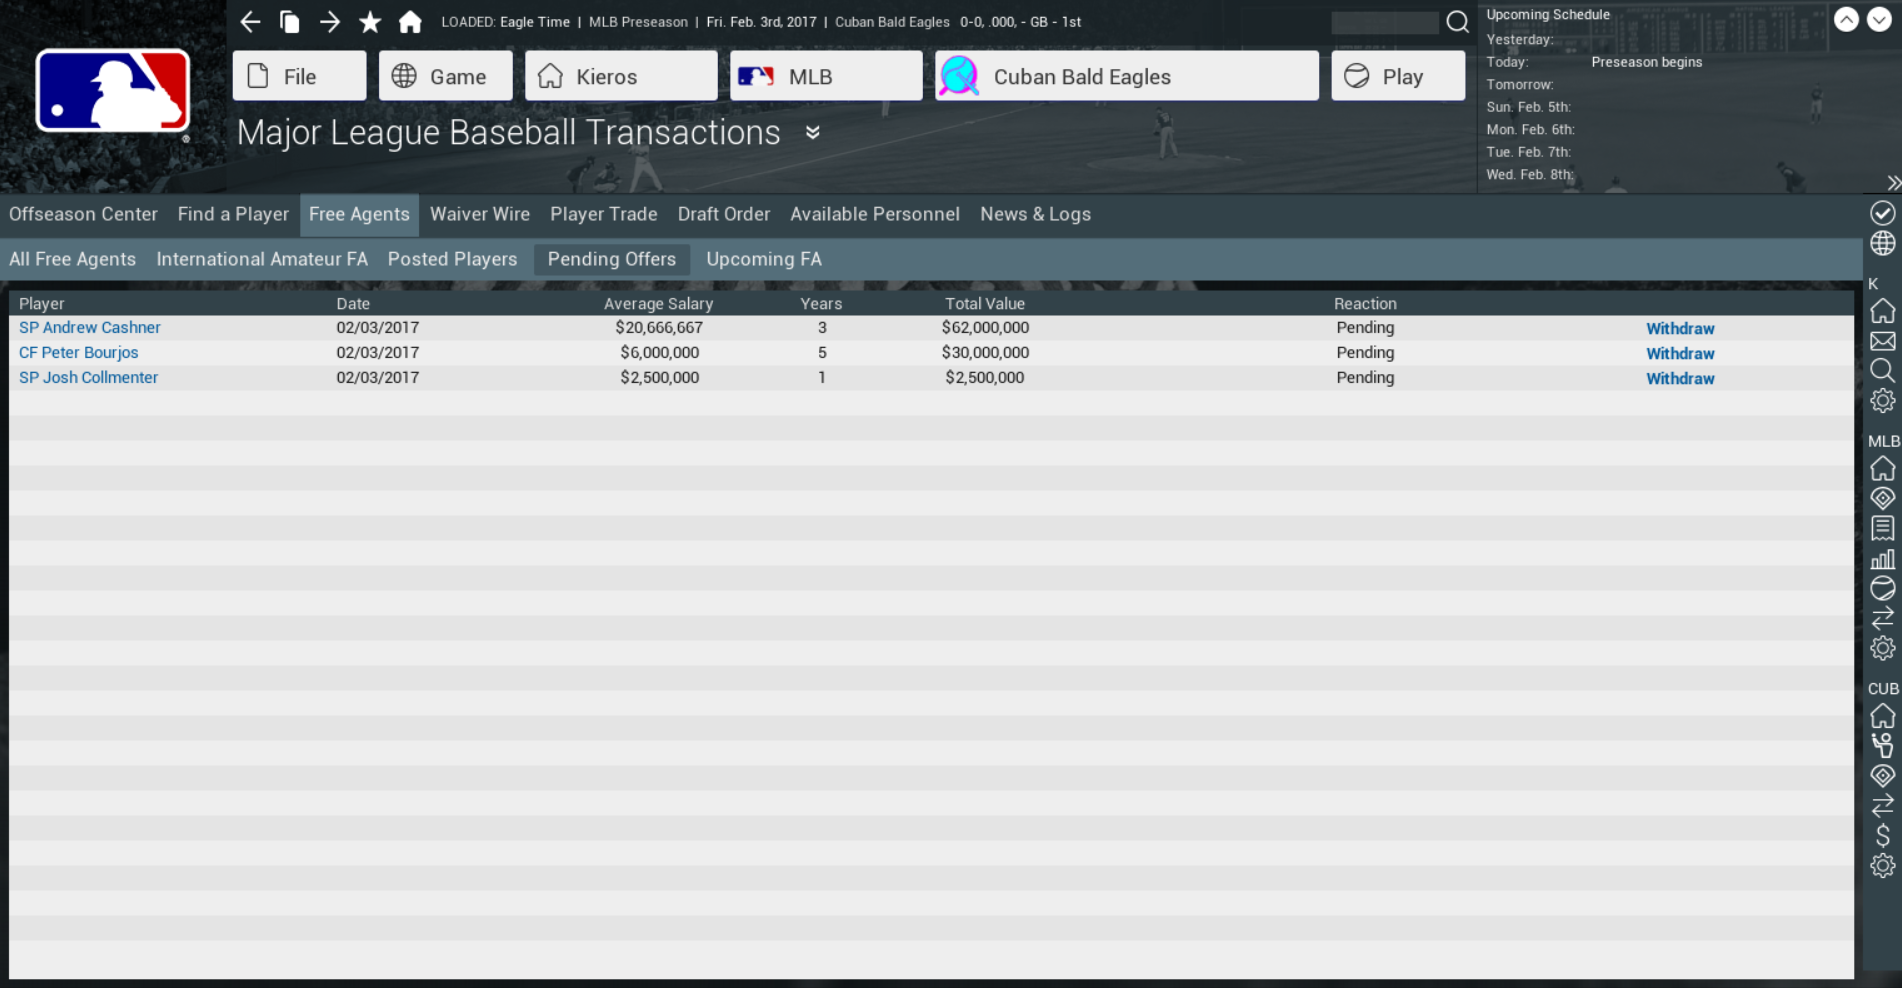
Task: Go back using the left arrow
Action: pos(250,22)
